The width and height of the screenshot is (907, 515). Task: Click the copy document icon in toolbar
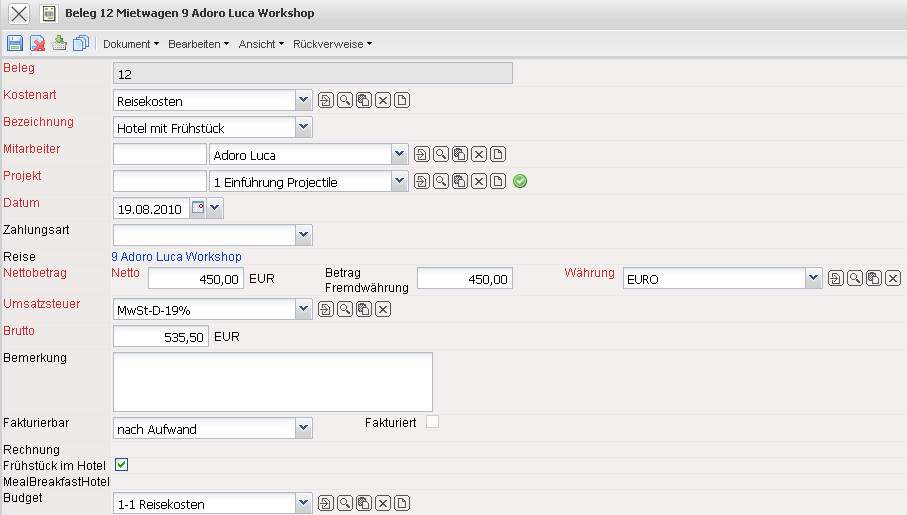click(81, 43)
